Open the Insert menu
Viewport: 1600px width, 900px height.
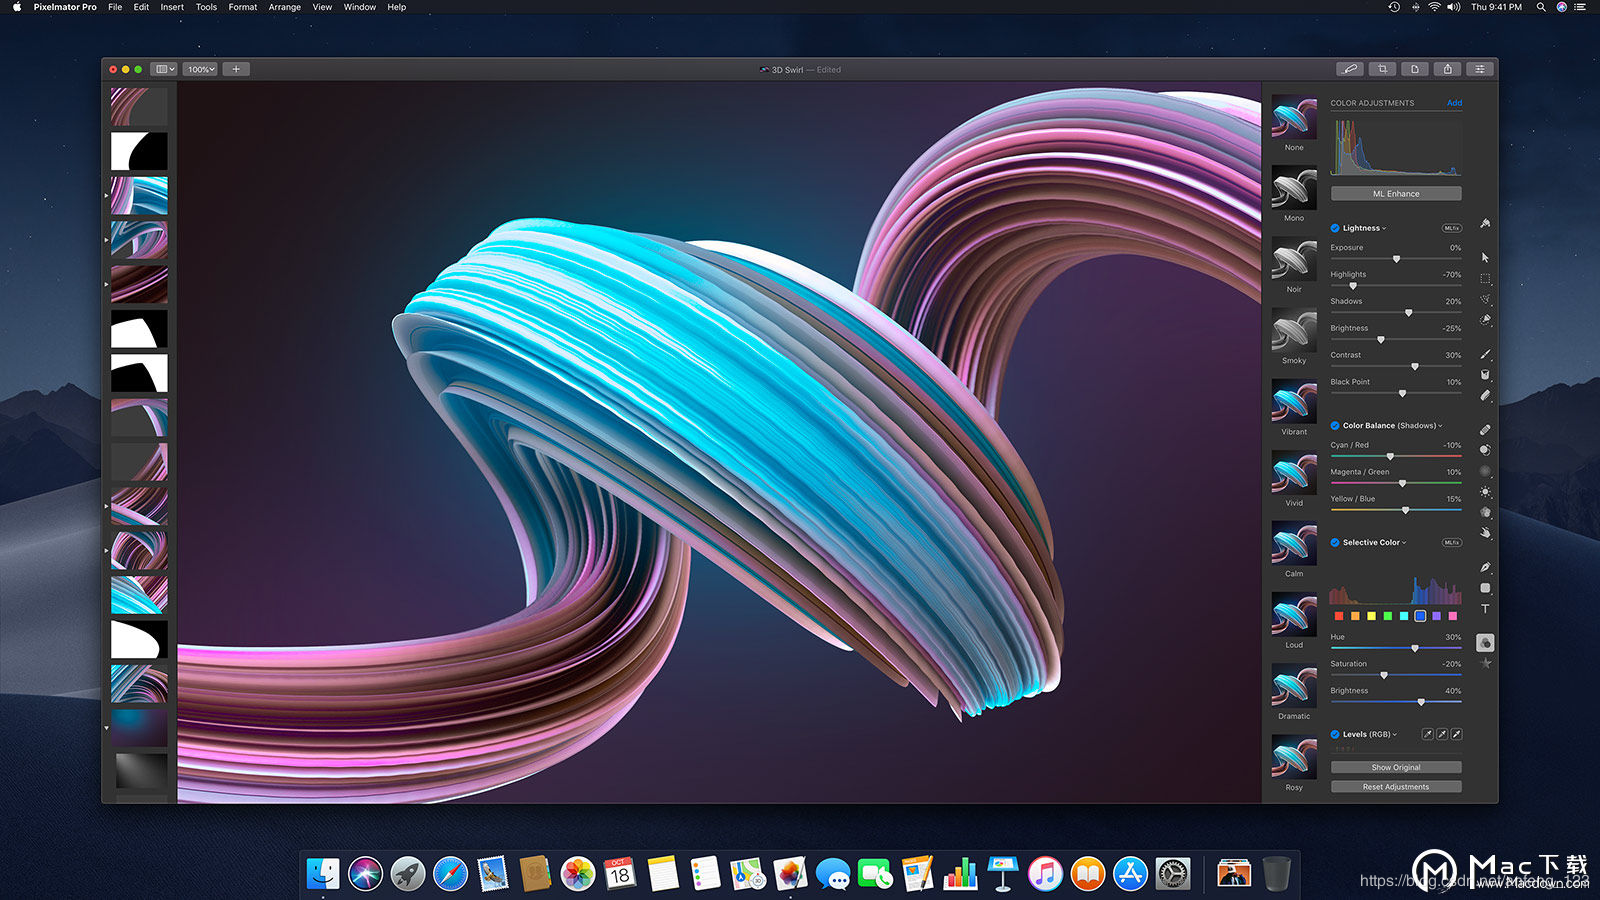point(172,7)
